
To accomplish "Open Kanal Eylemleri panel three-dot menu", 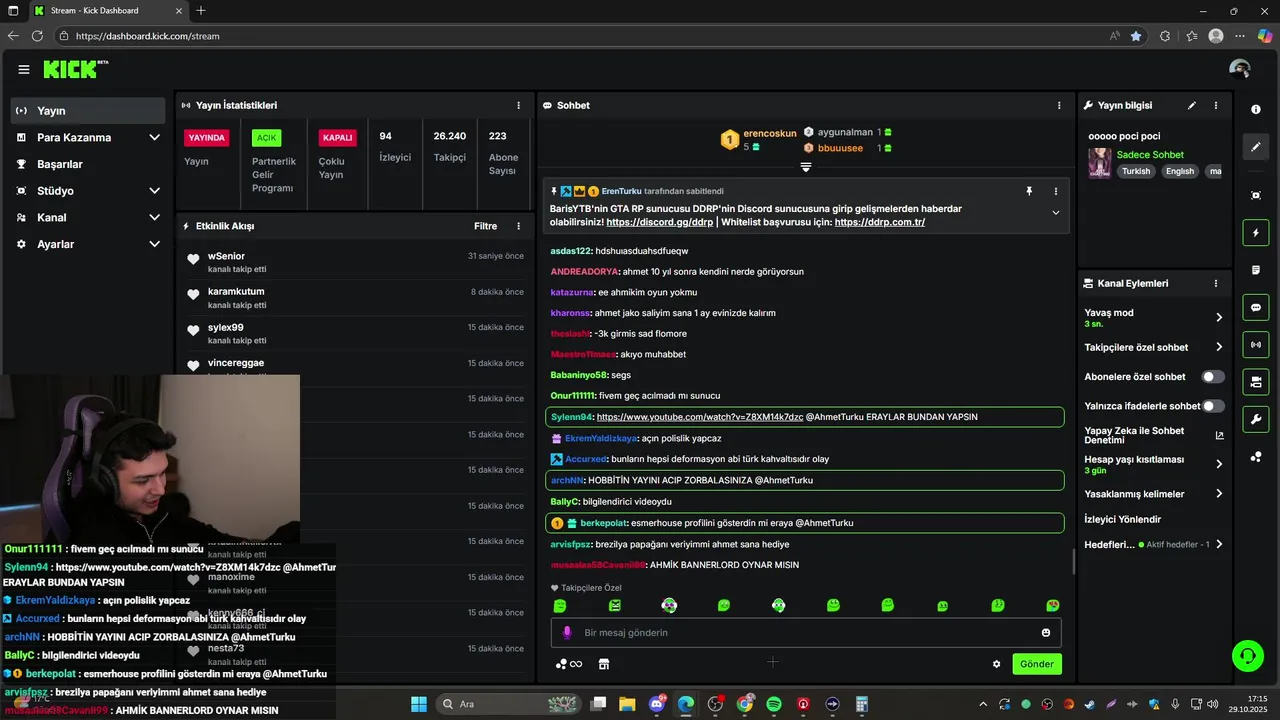I will (x=1216, y=284).
